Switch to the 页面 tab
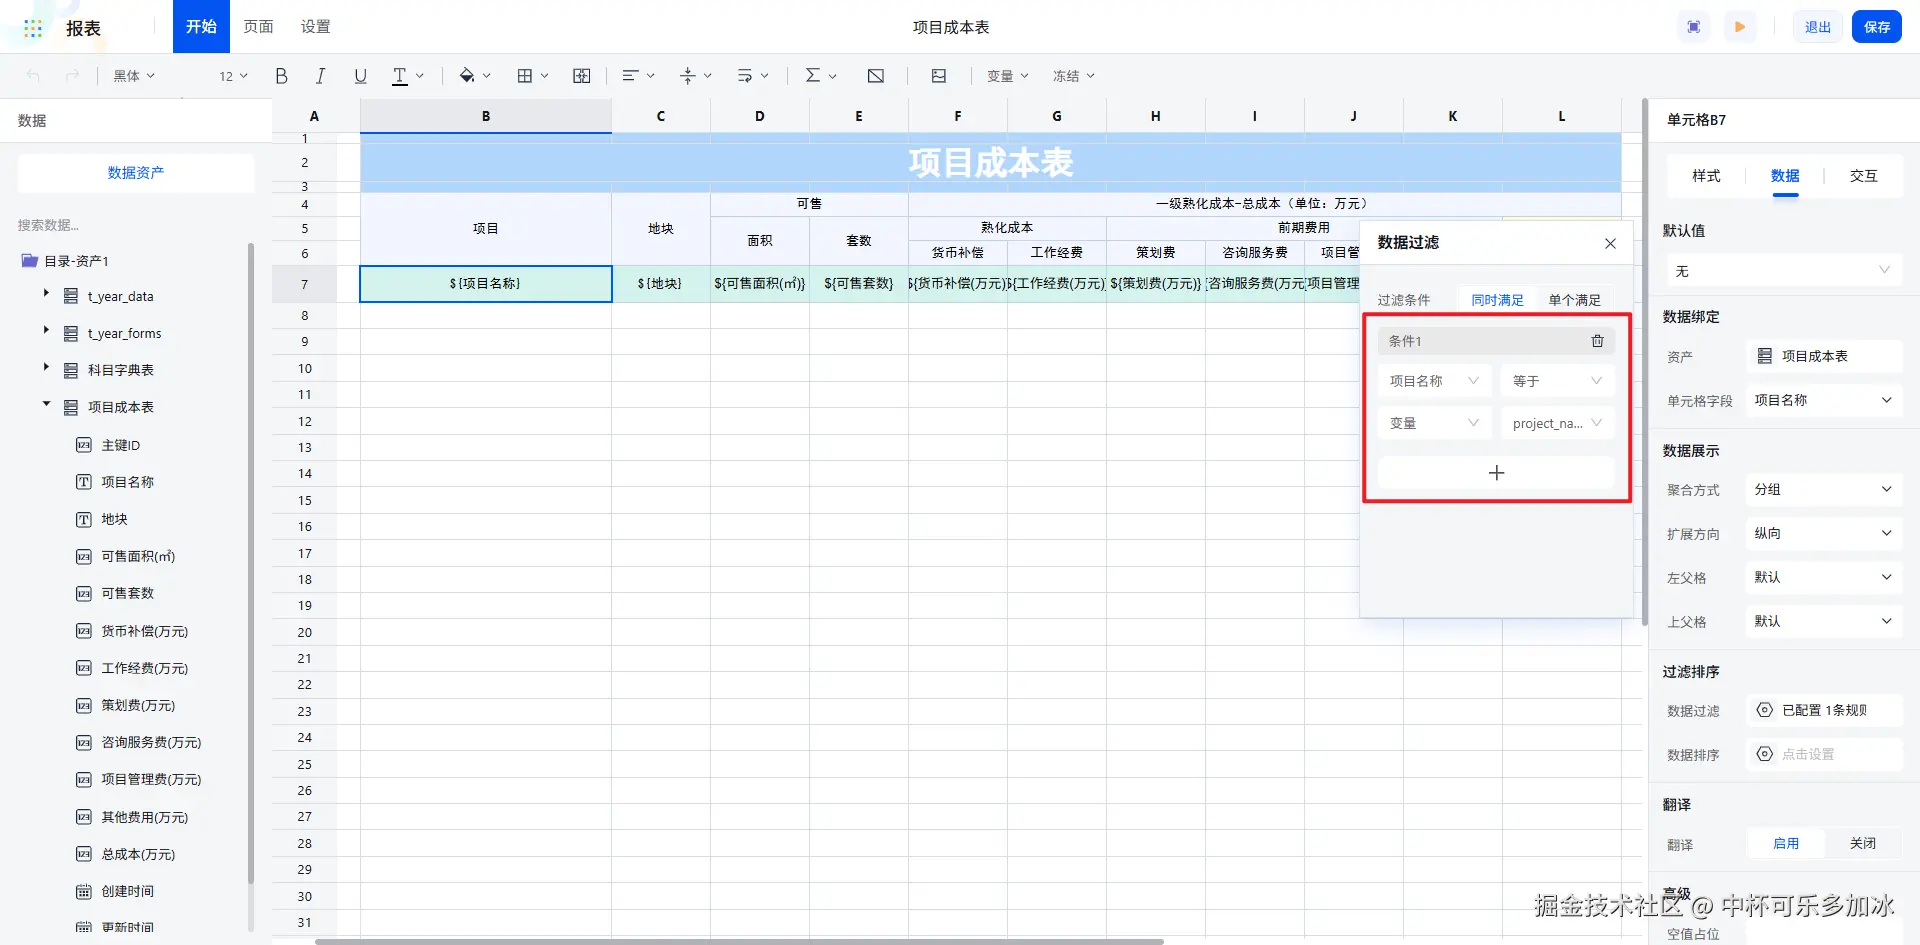1920x945 pixels. coord(258,26)
